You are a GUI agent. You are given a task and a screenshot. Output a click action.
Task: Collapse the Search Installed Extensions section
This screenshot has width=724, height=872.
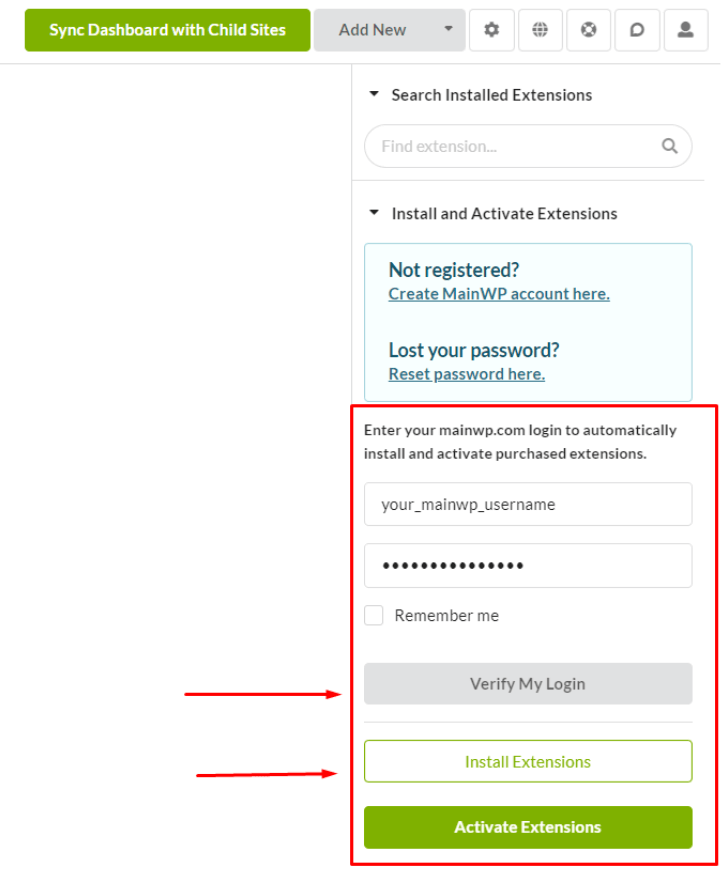click(x=376, y=95)
